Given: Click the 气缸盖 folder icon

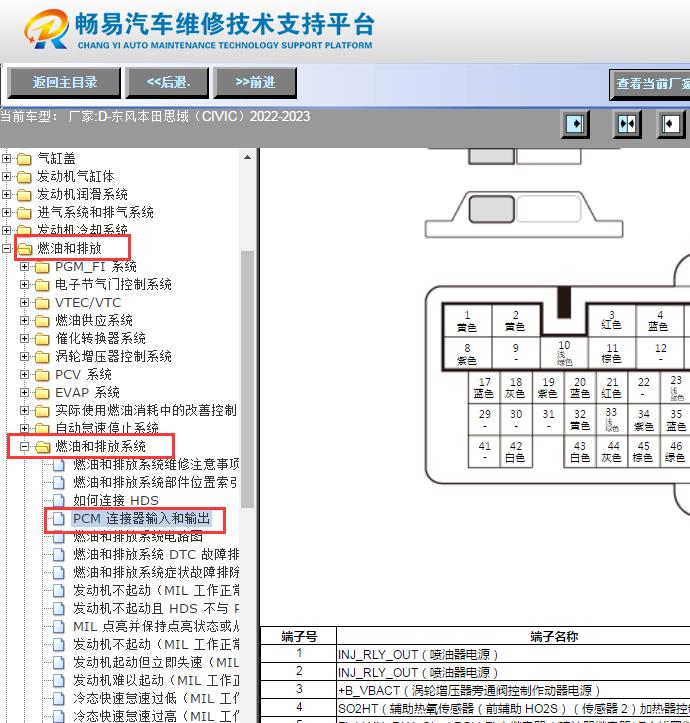Looking at the screenshot, I should pos(24,159).
